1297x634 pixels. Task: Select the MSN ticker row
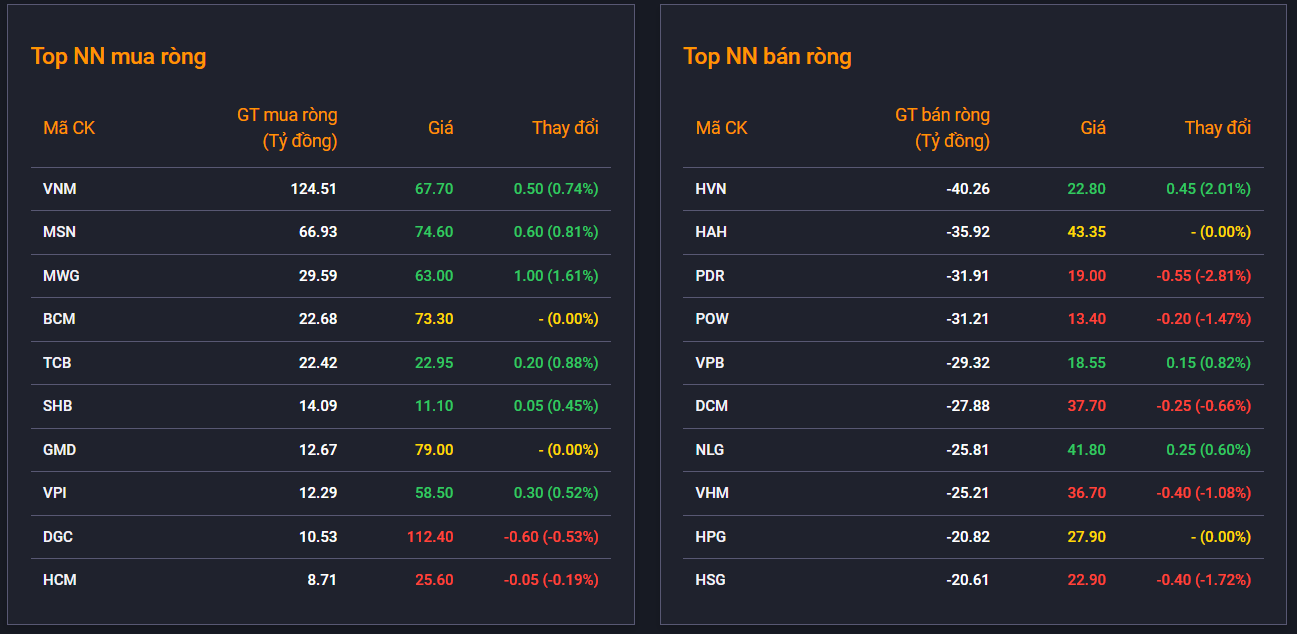coord(320,232)
